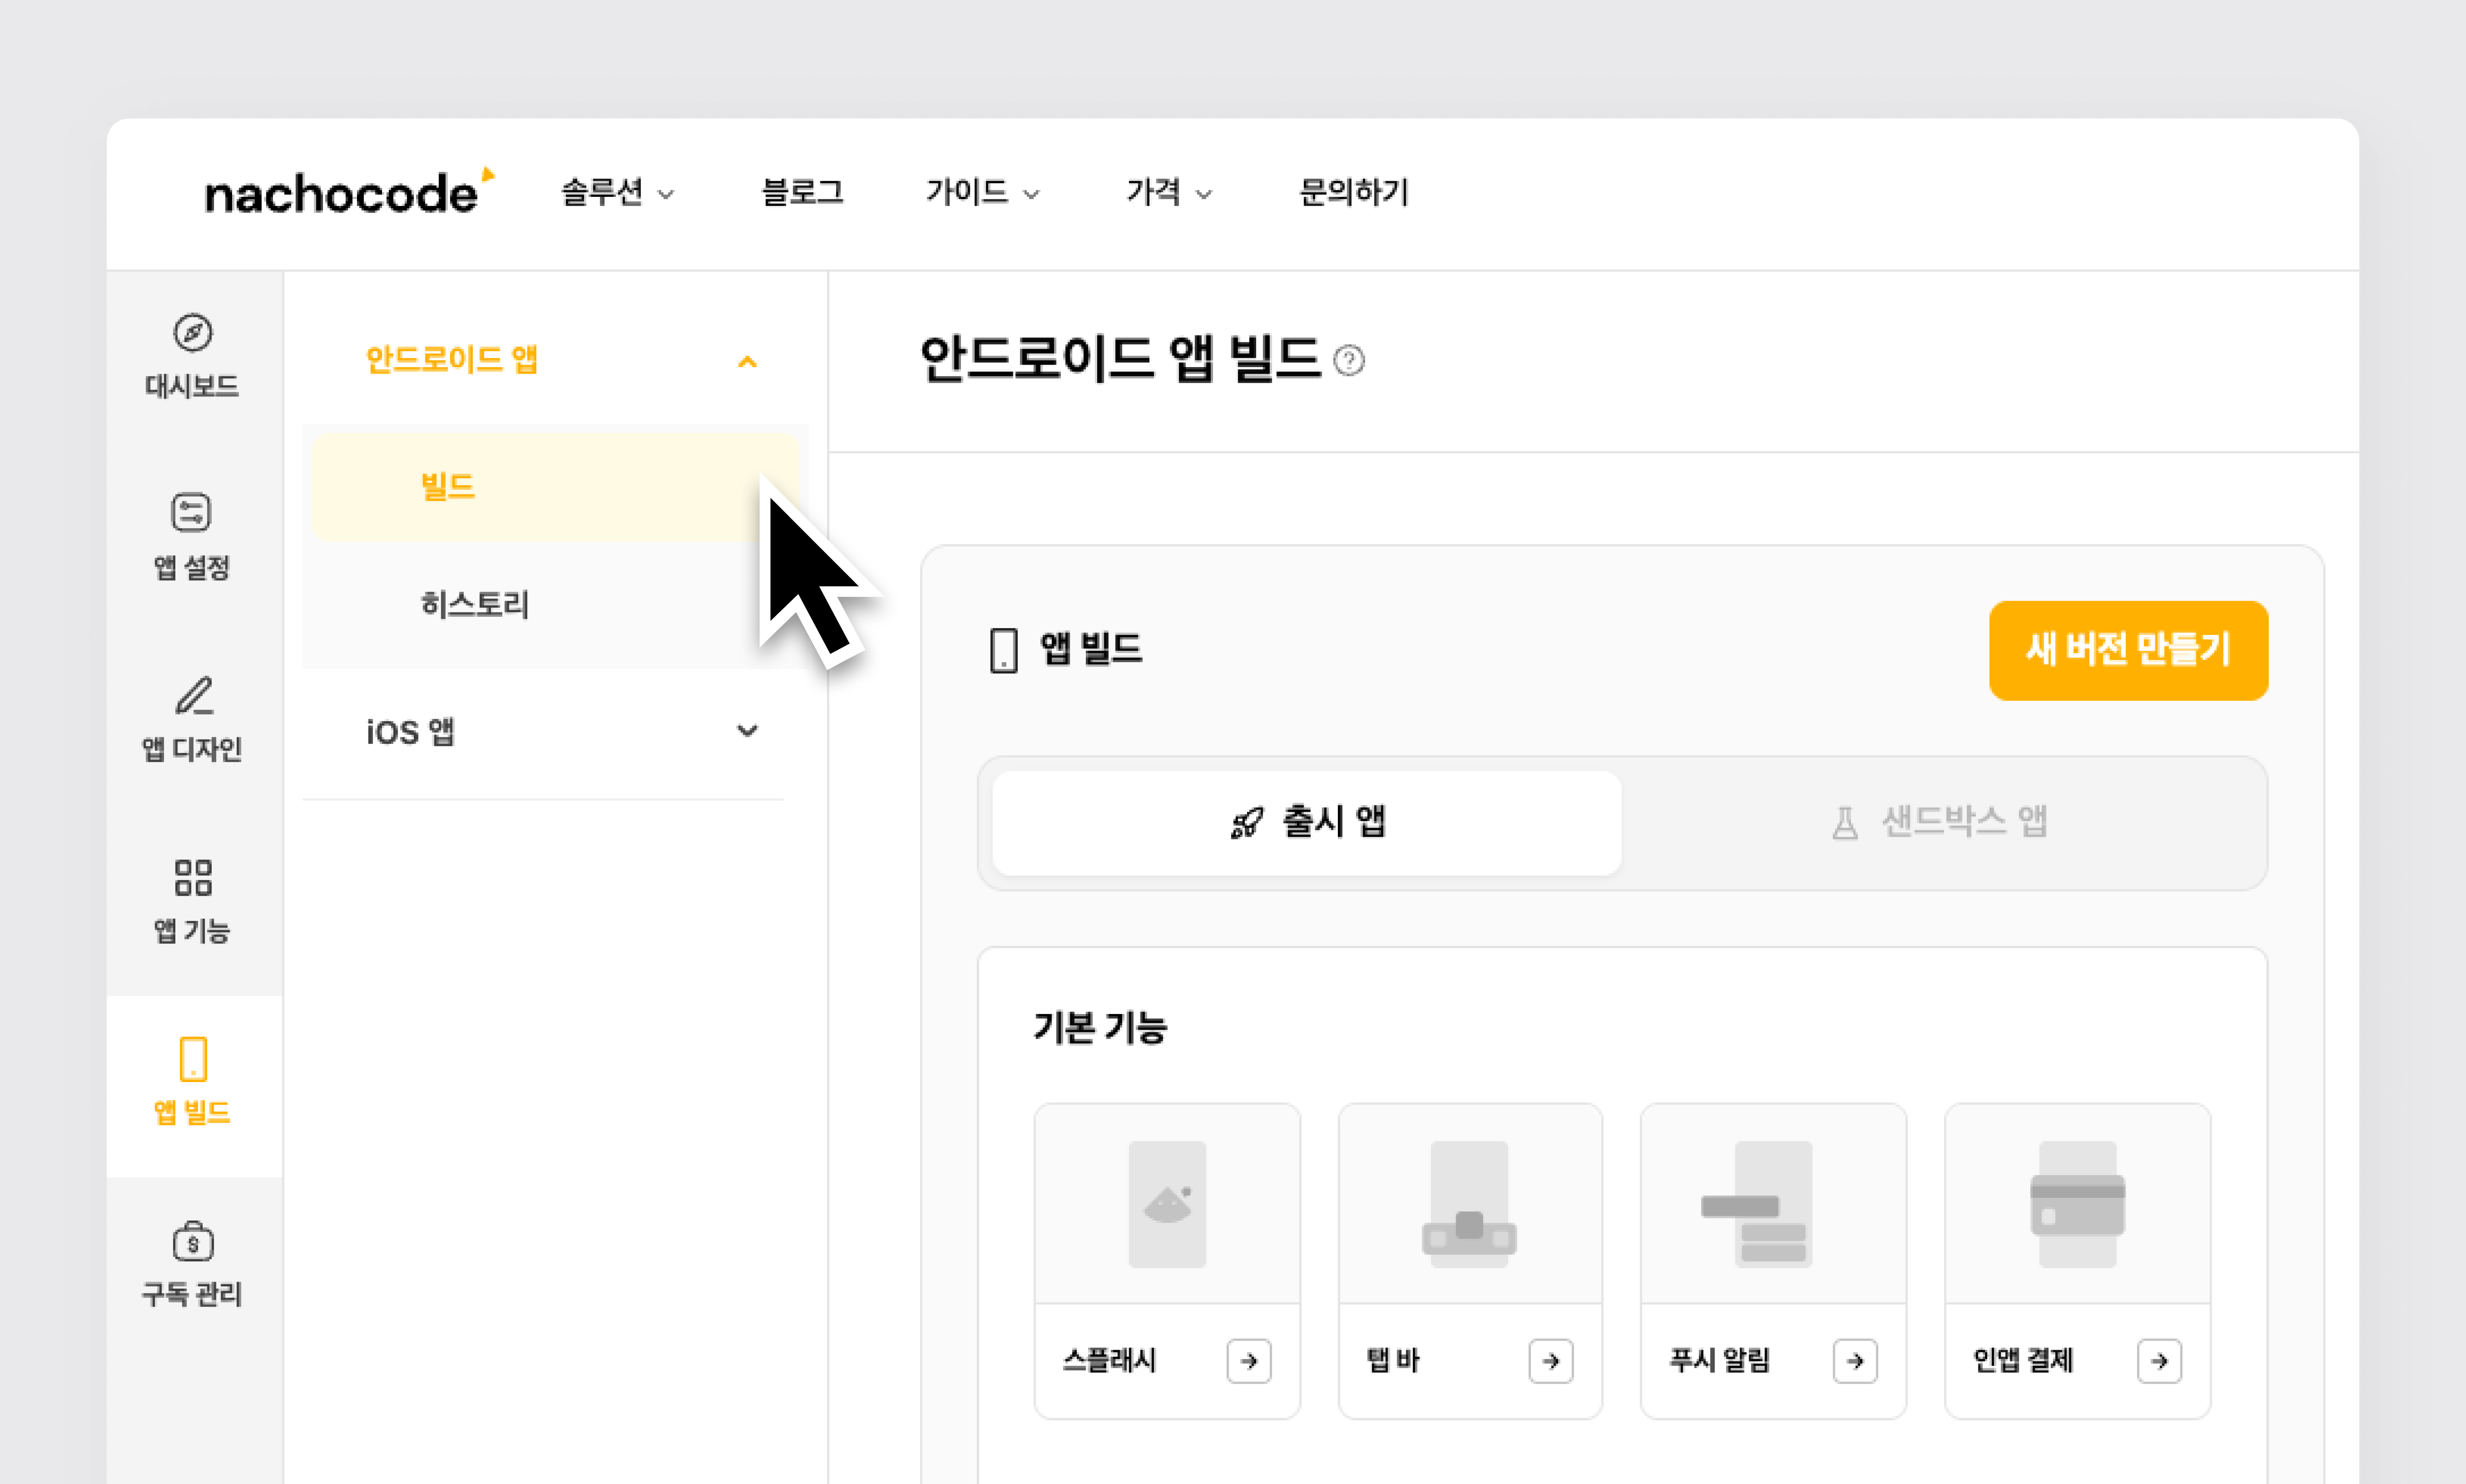Click help icon beside 안드로이드 앱 빌드 title

pos(1349,360)
